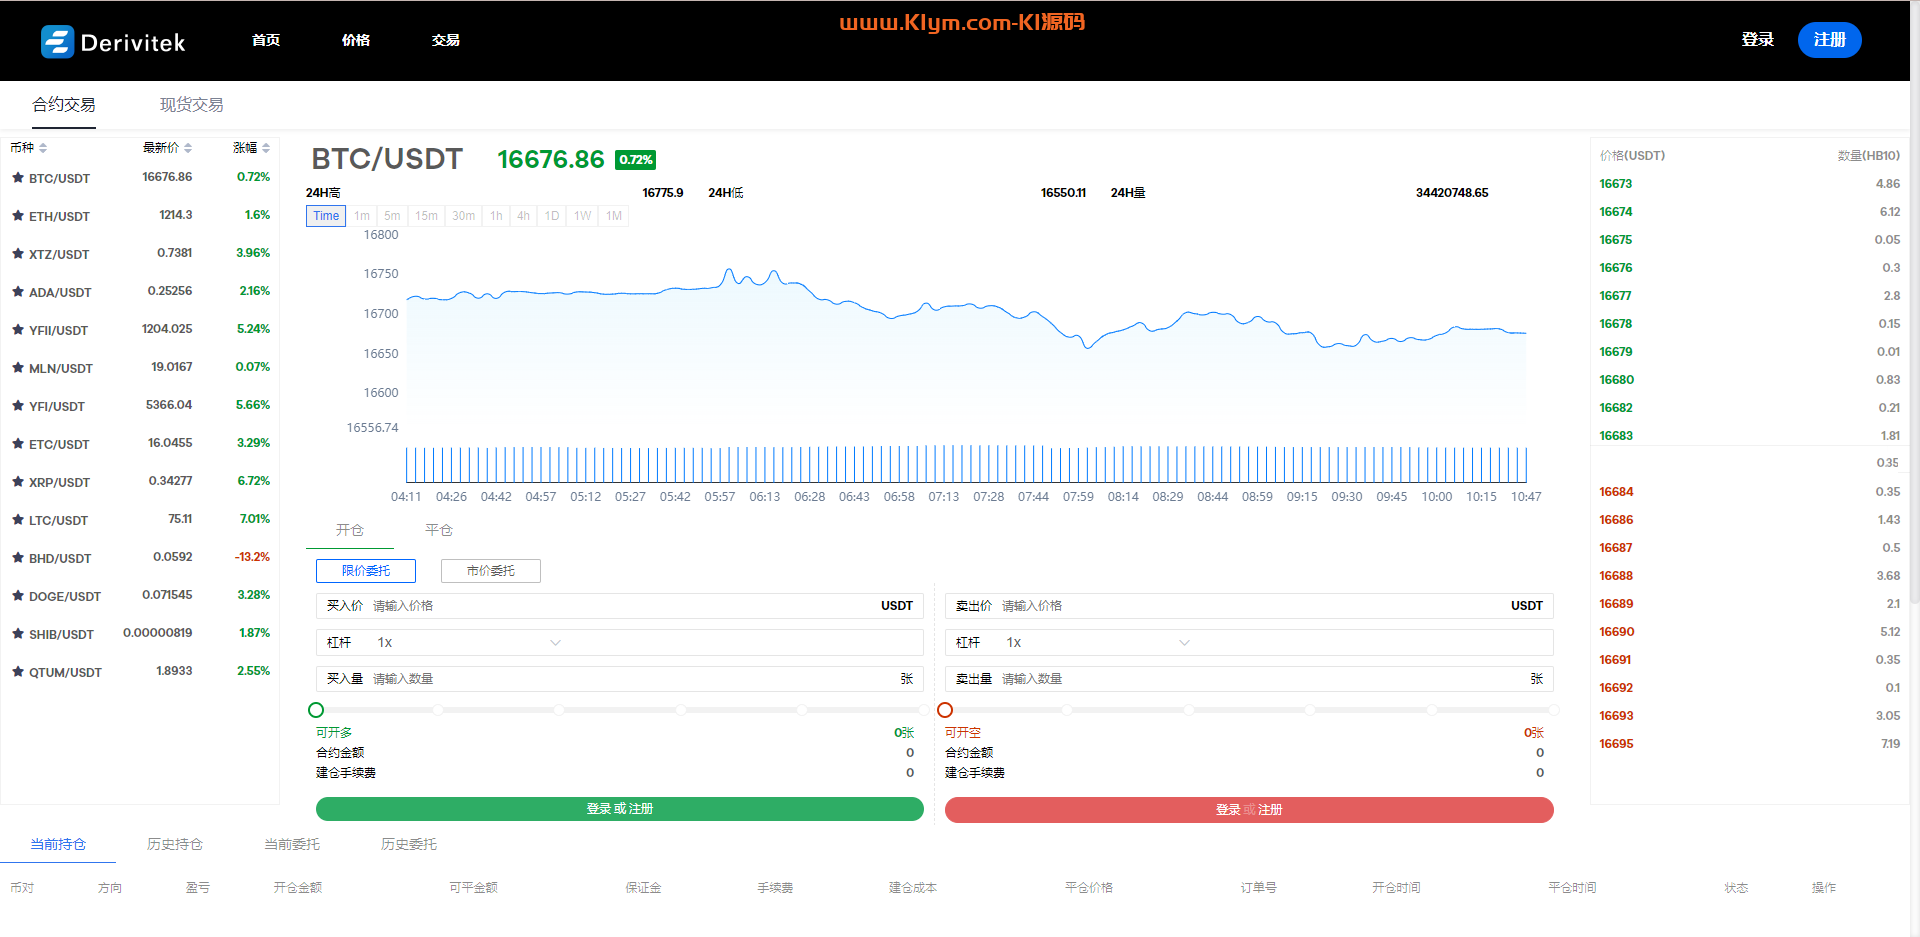Sort coin list by 币种 arrows

pos(43,148)
